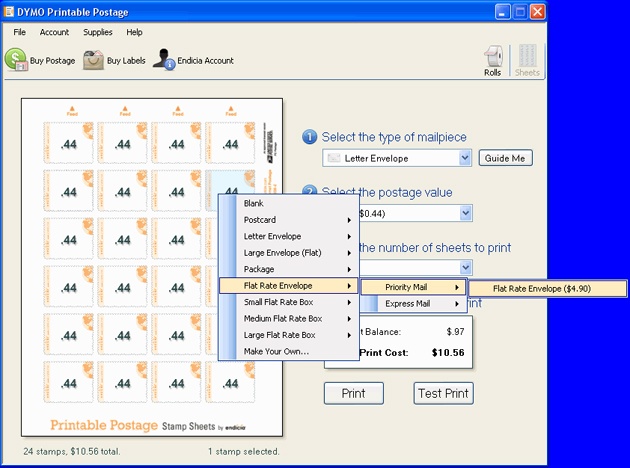Minimize the DYMO Printable Postage window

[x=502, y=12]
